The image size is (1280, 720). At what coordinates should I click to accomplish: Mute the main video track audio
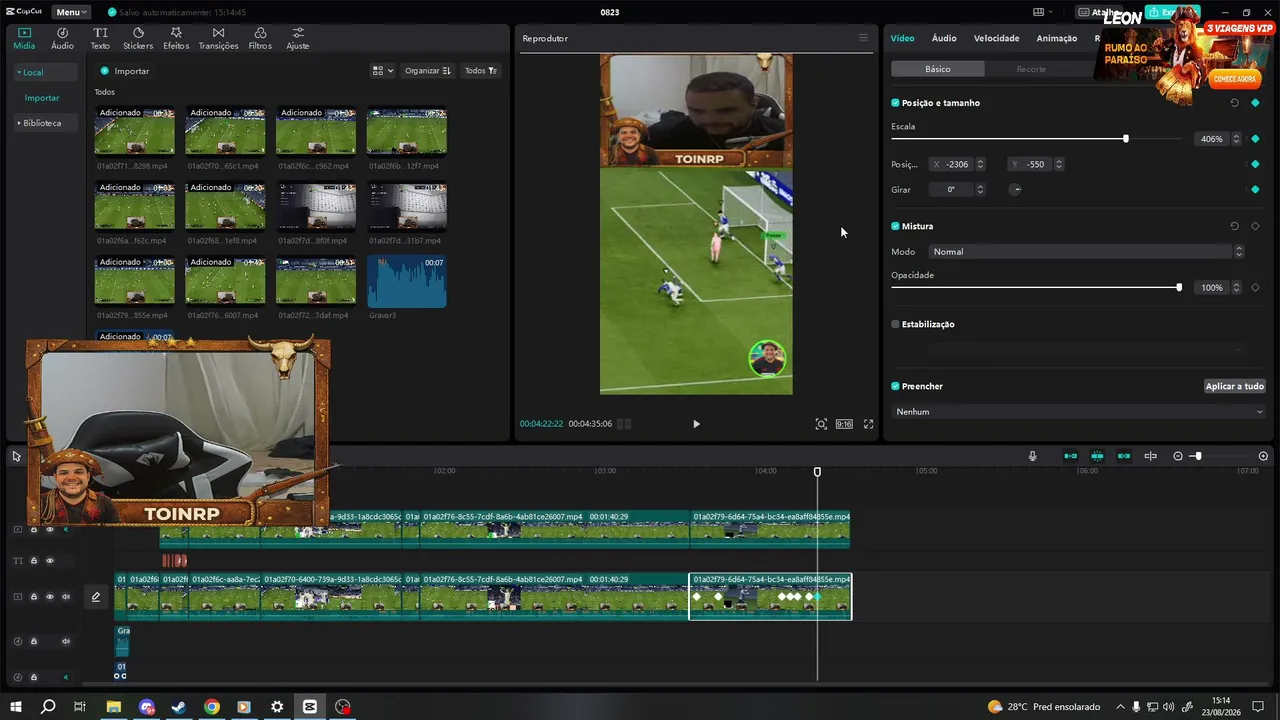pyautogui.click(x=66, y=597)
